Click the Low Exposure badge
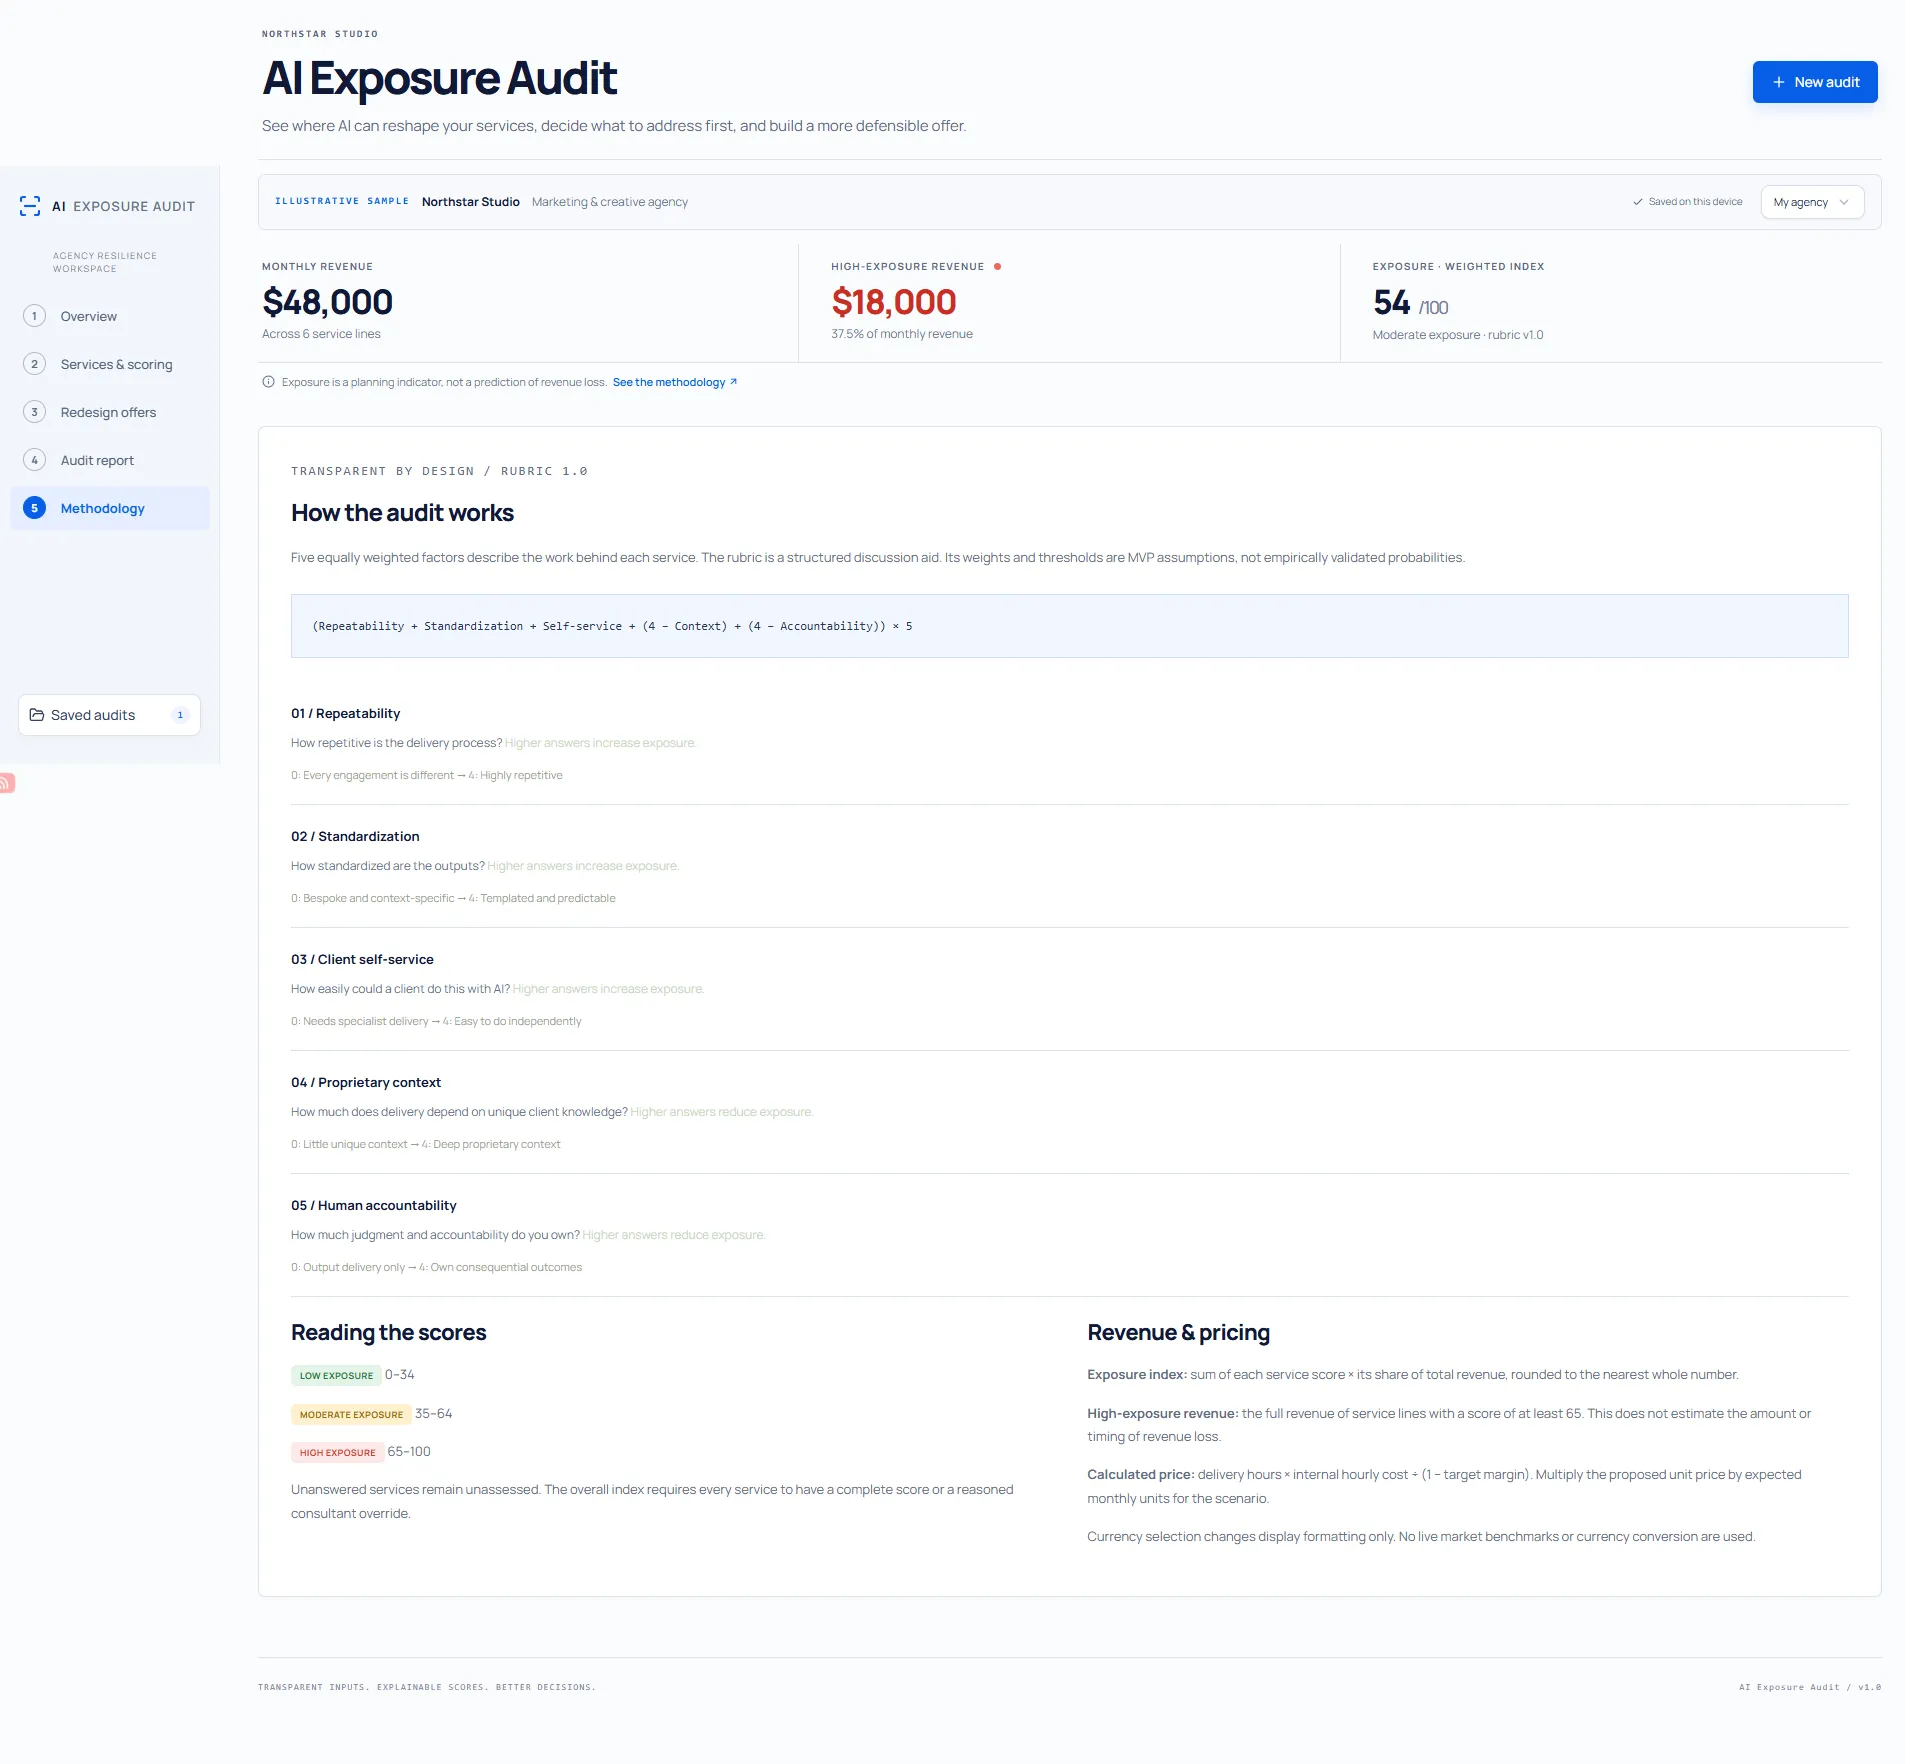Image resolution: width=1905 pixels, height=1764 pixels. click(336, 1375)
